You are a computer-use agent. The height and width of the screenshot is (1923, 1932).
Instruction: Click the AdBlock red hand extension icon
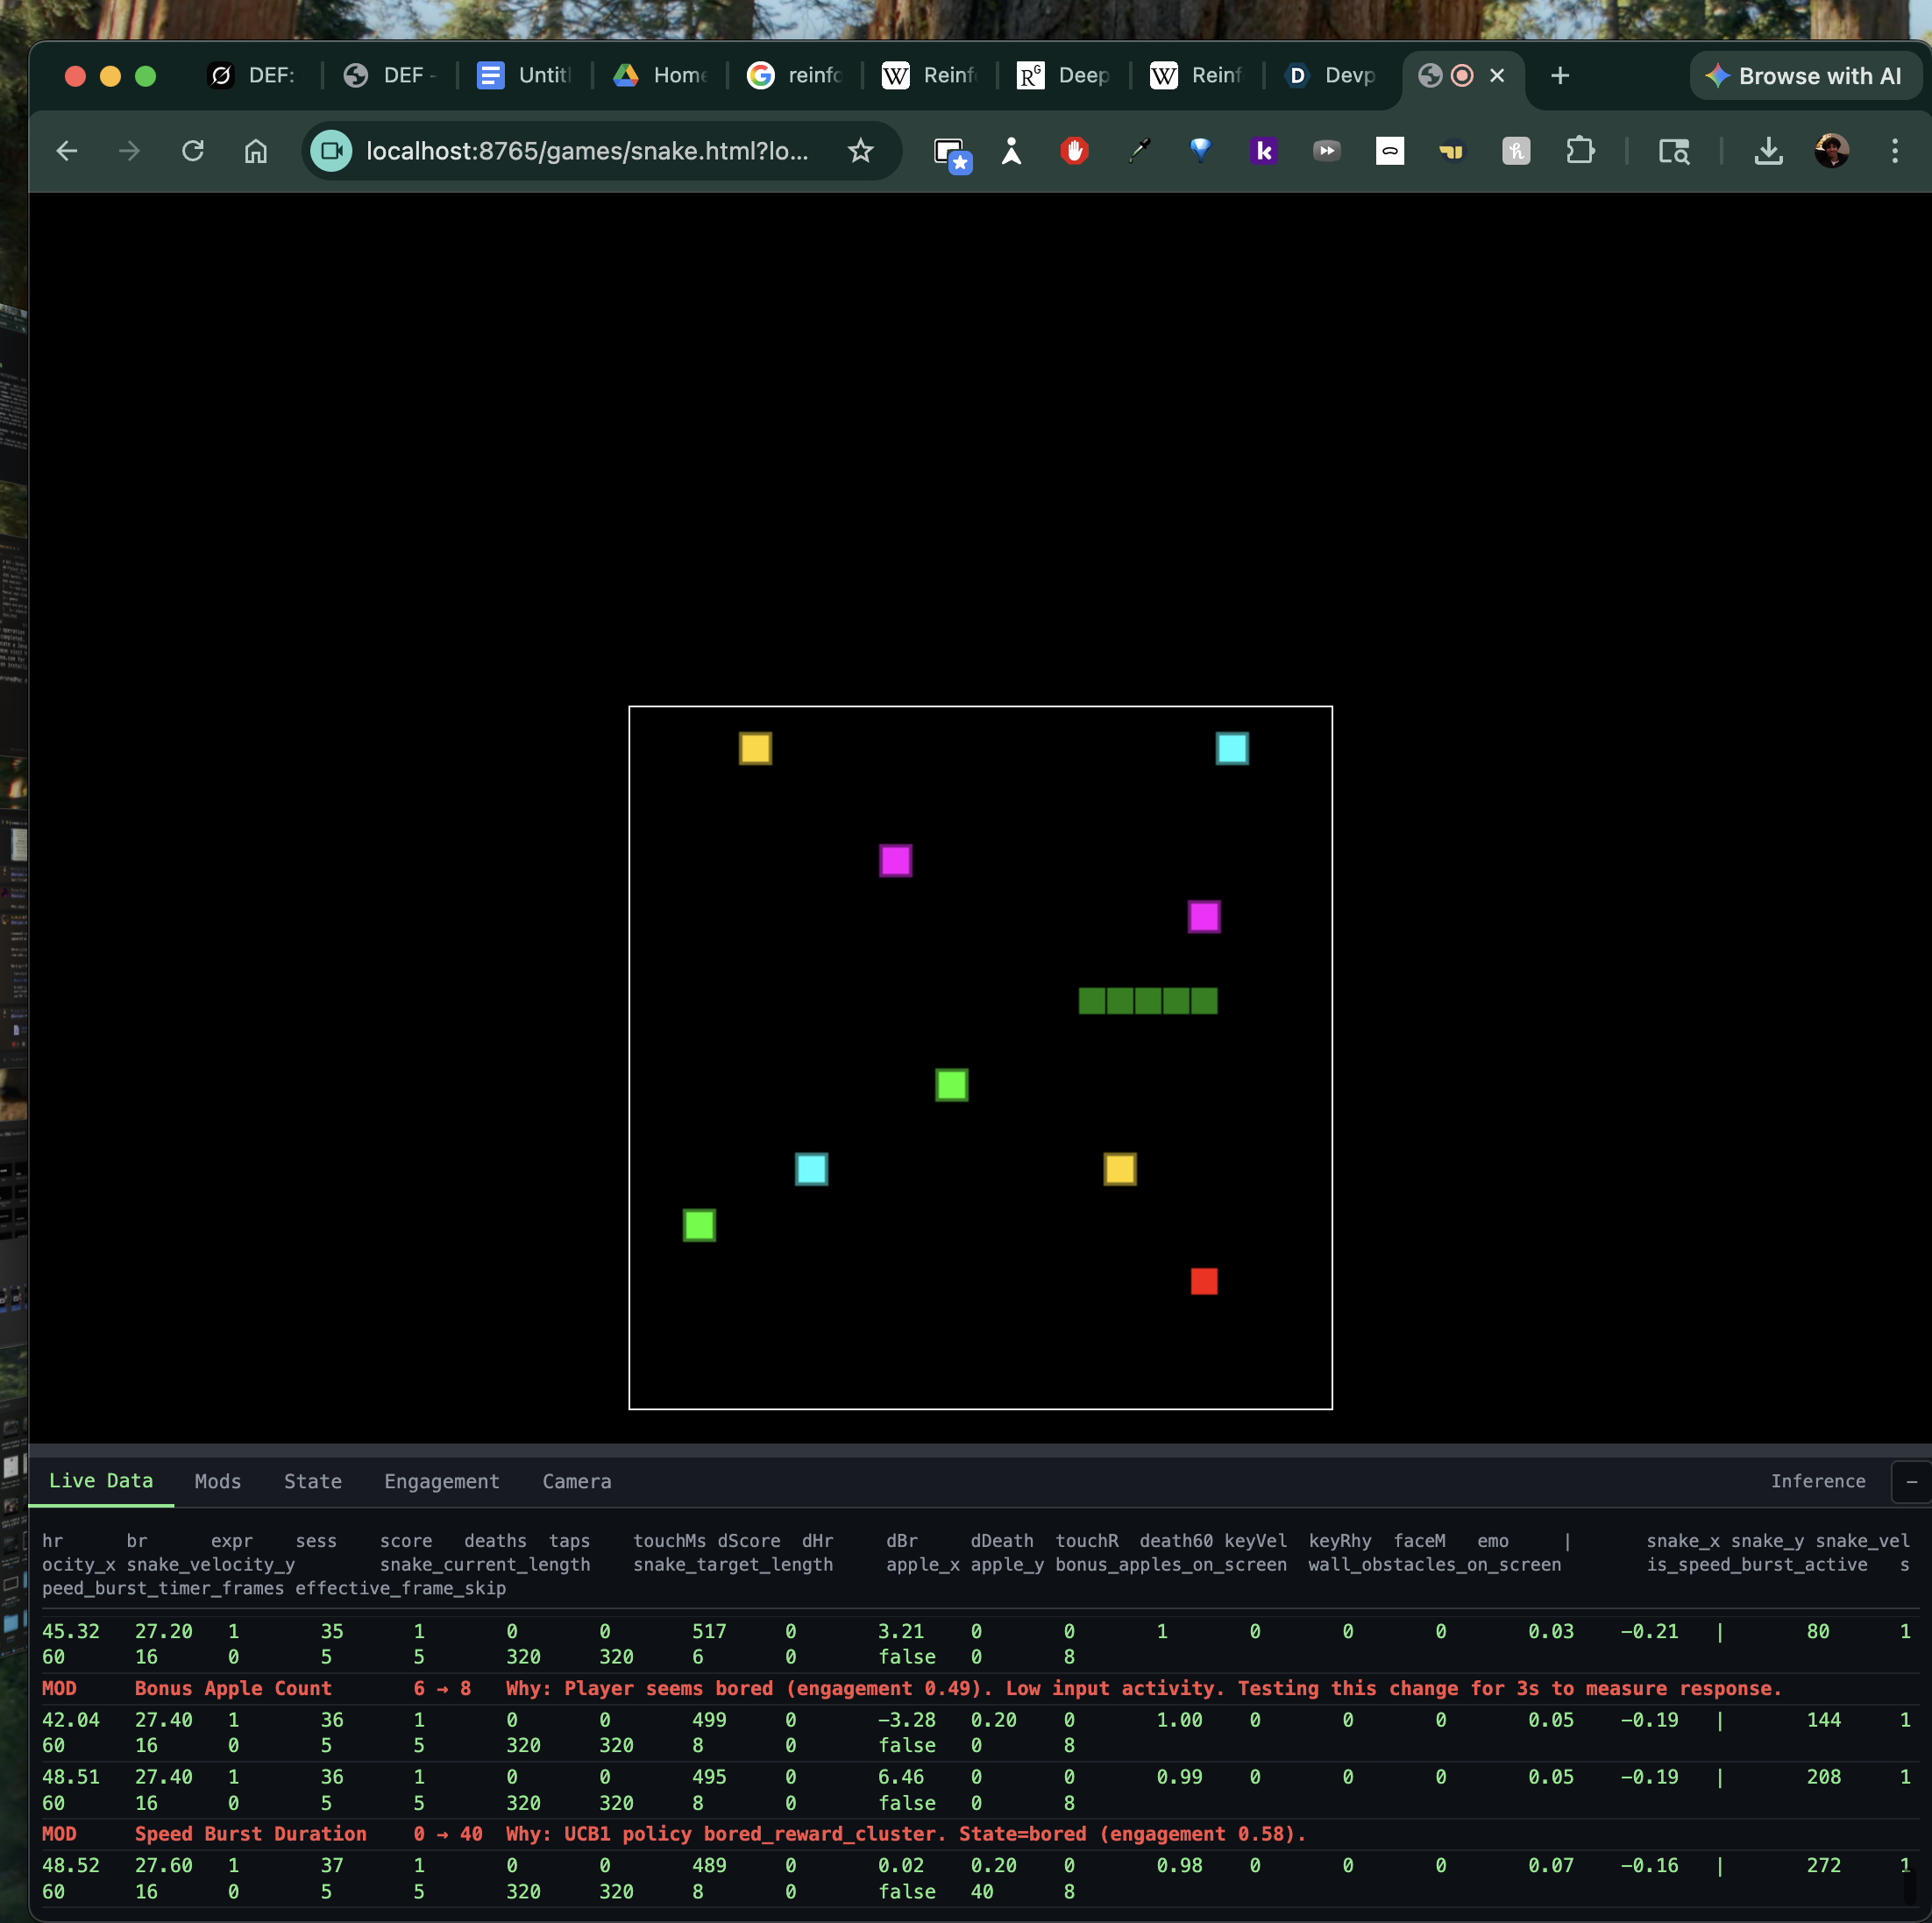[1074, 151]
